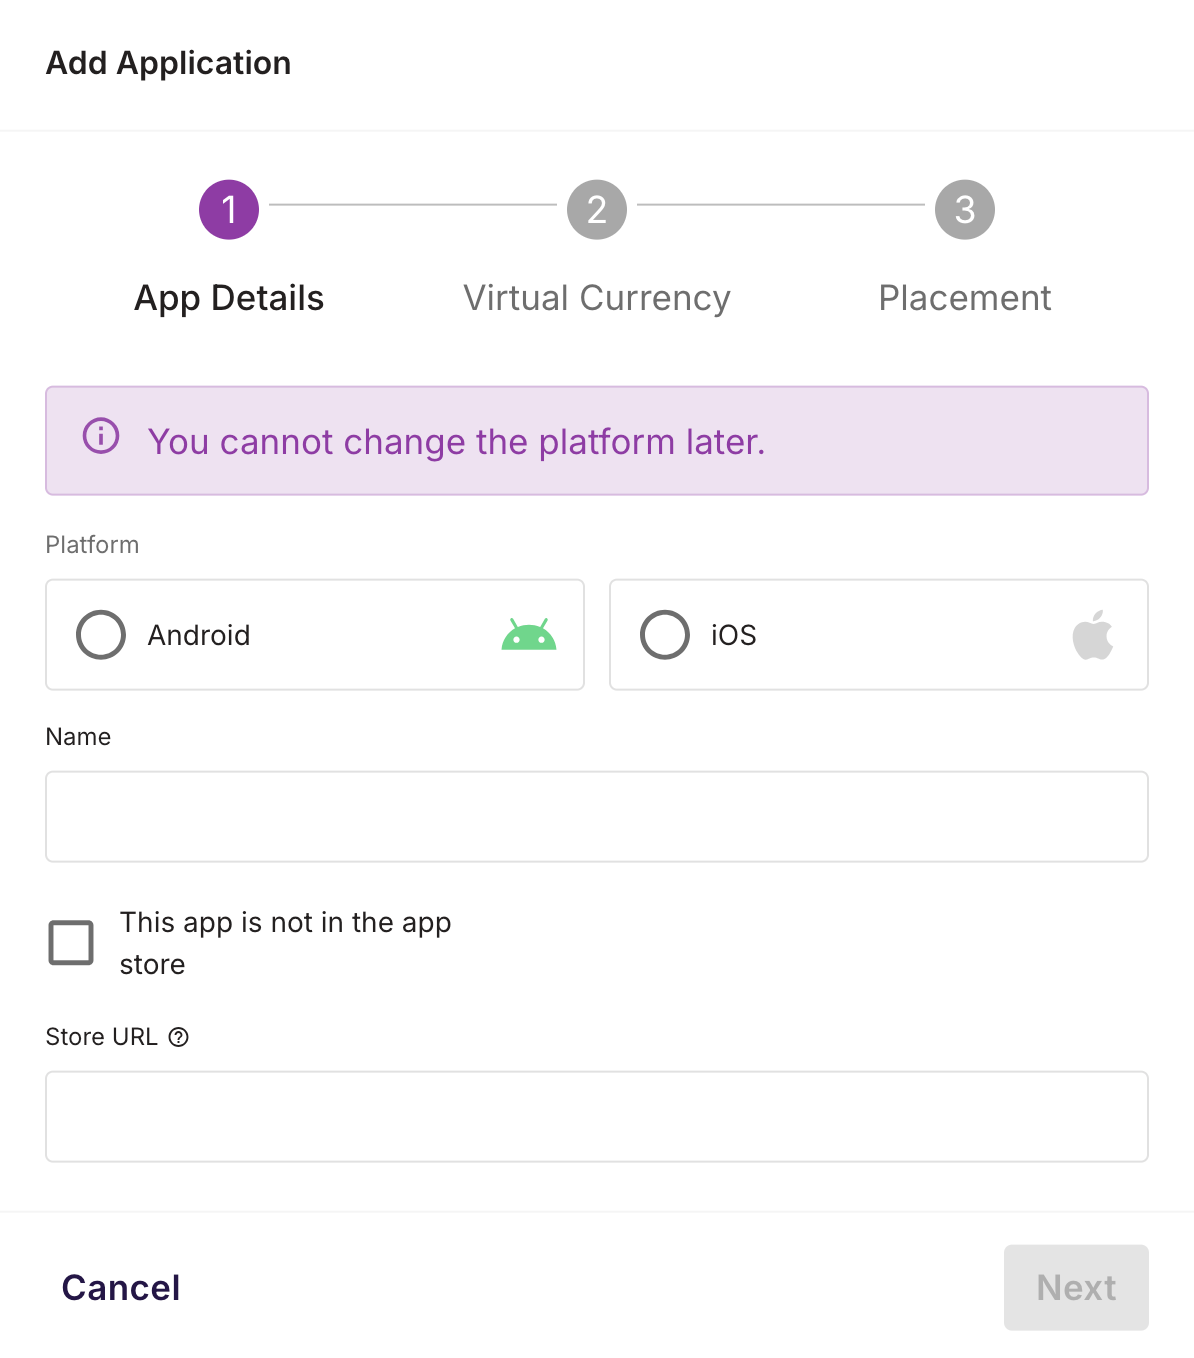The height and width of the screenshot is (1358, 1194).
Task: Go to step 1 App Details circle
Action: (229, 210)
